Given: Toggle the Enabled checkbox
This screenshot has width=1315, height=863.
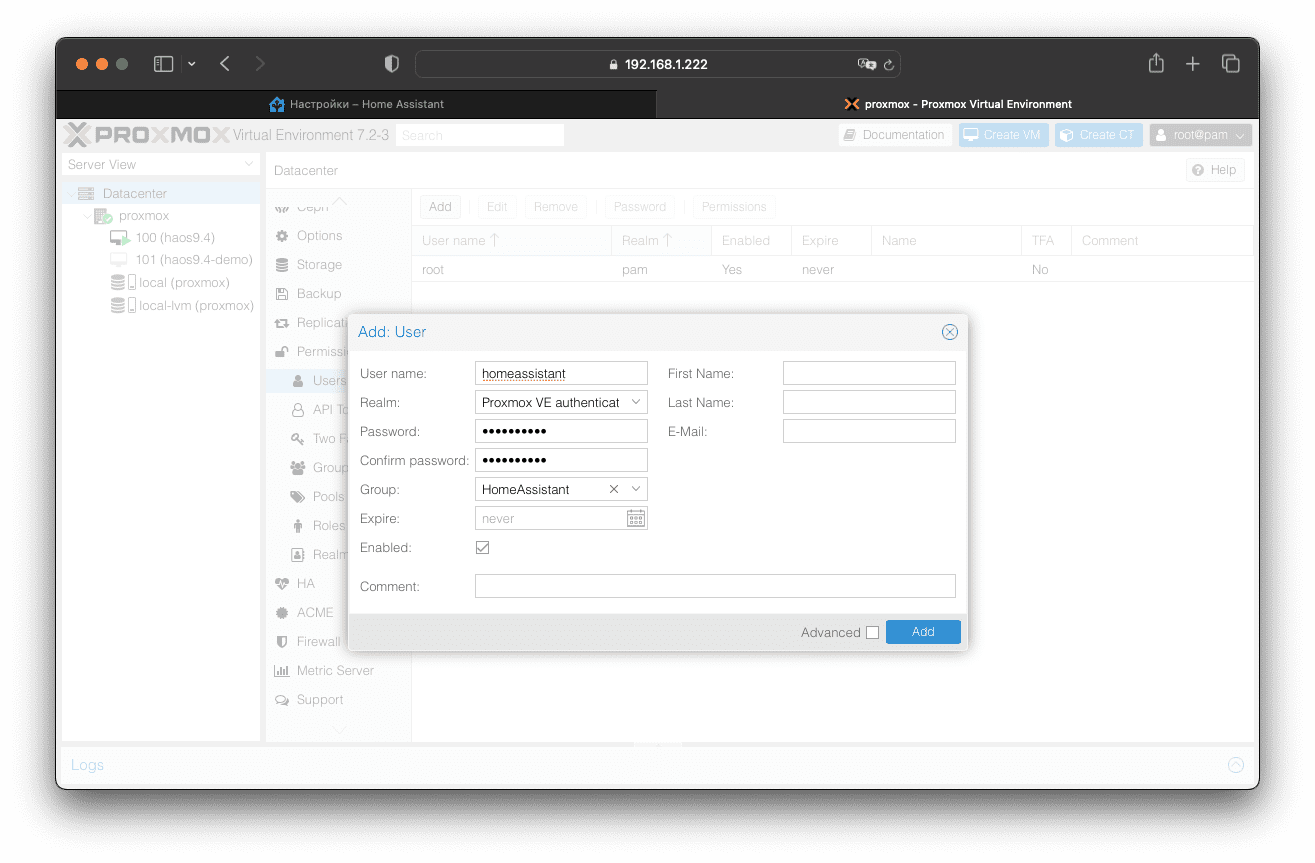Looking at the screenshot, I should (x=483, y=548).
